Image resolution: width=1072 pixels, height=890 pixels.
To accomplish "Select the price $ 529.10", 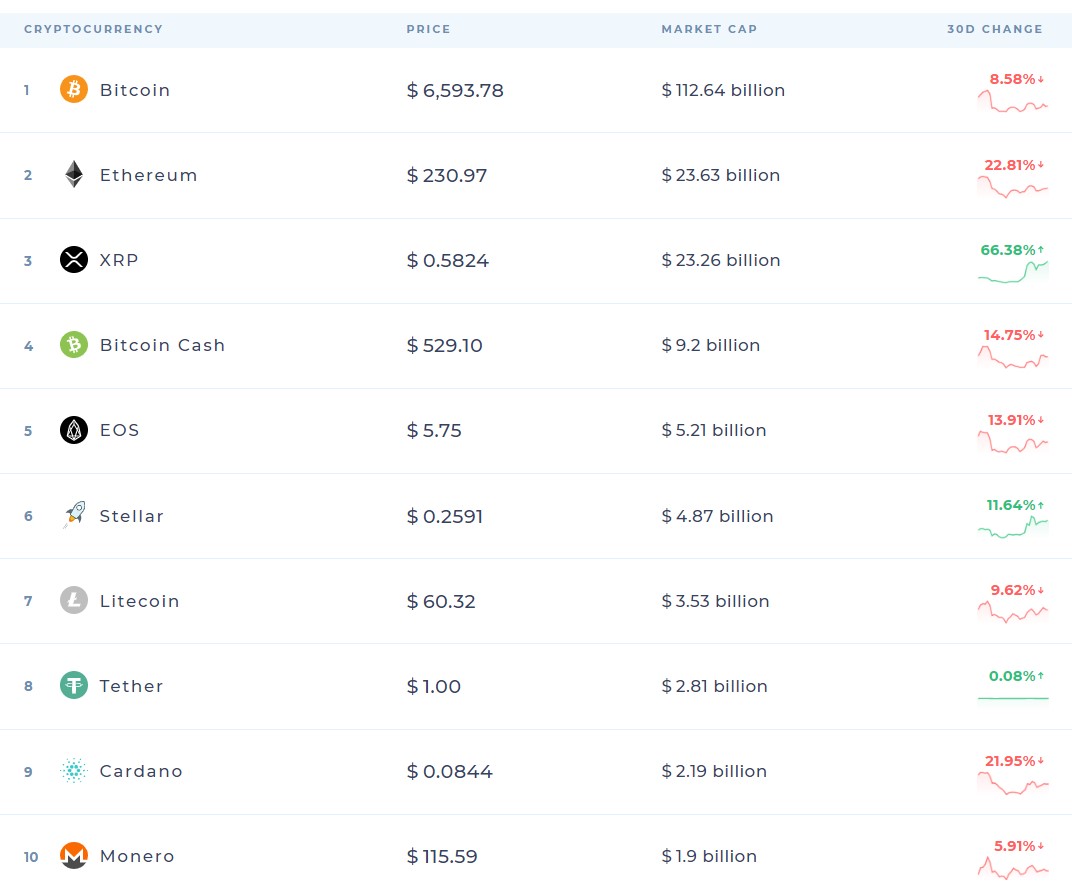I will point(444,345).
